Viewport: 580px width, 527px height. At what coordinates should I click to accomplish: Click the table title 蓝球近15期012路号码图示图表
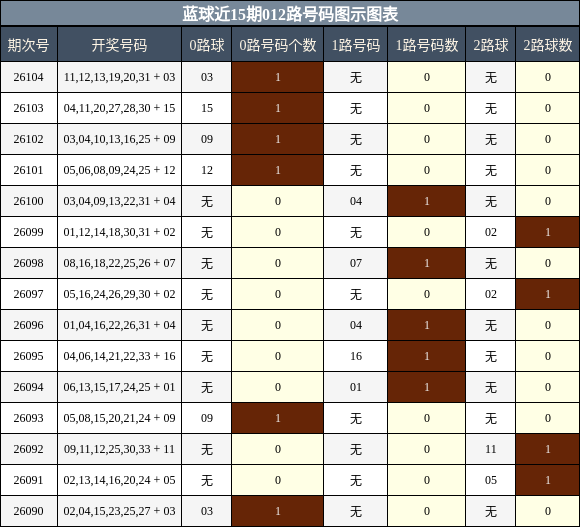click(x=290, y=14)
